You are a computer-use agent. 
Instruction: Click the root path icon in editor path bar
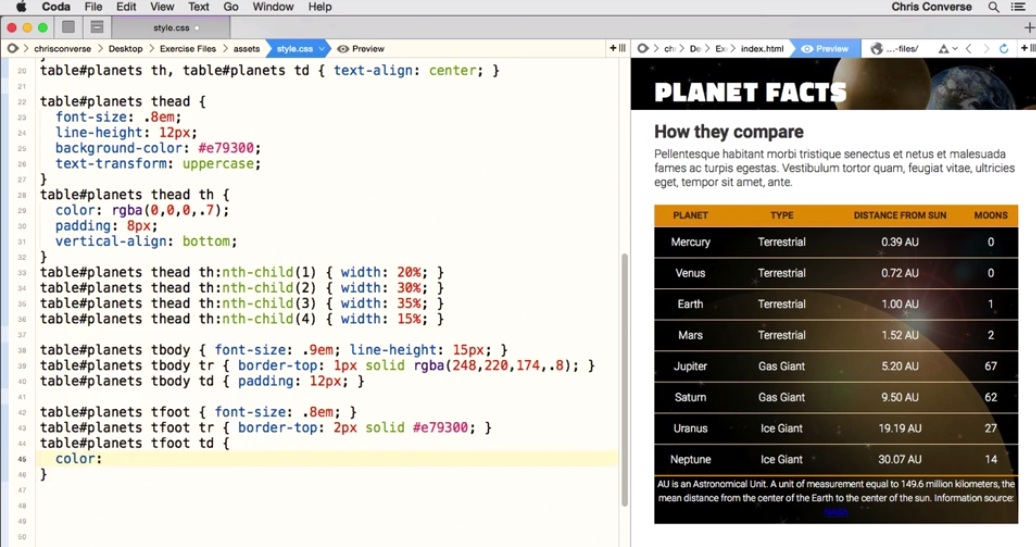pyautogui.click(x=13, y=48)
